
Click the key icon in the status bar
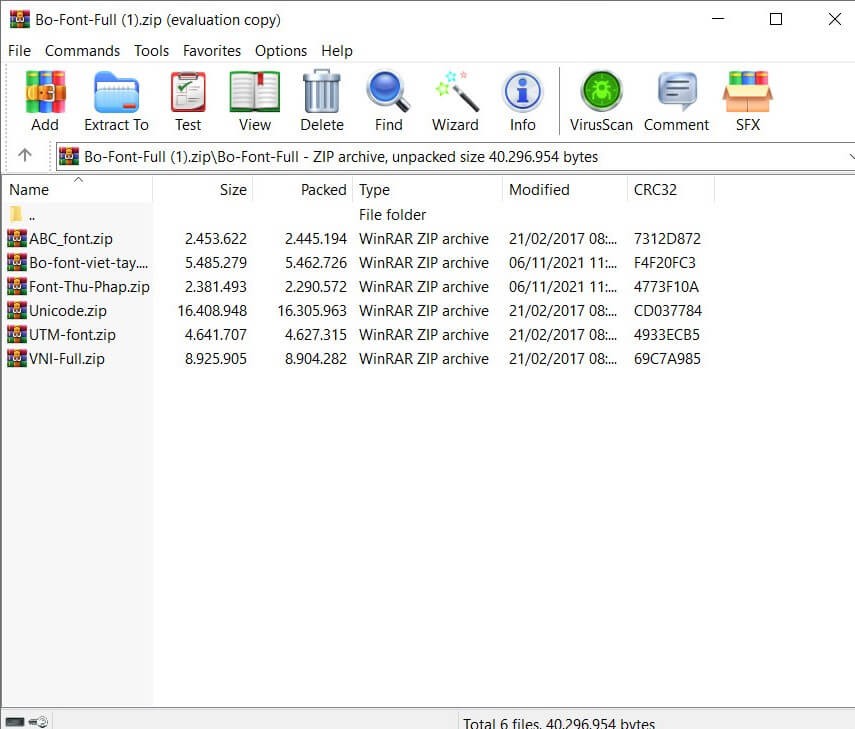point(39,722)
